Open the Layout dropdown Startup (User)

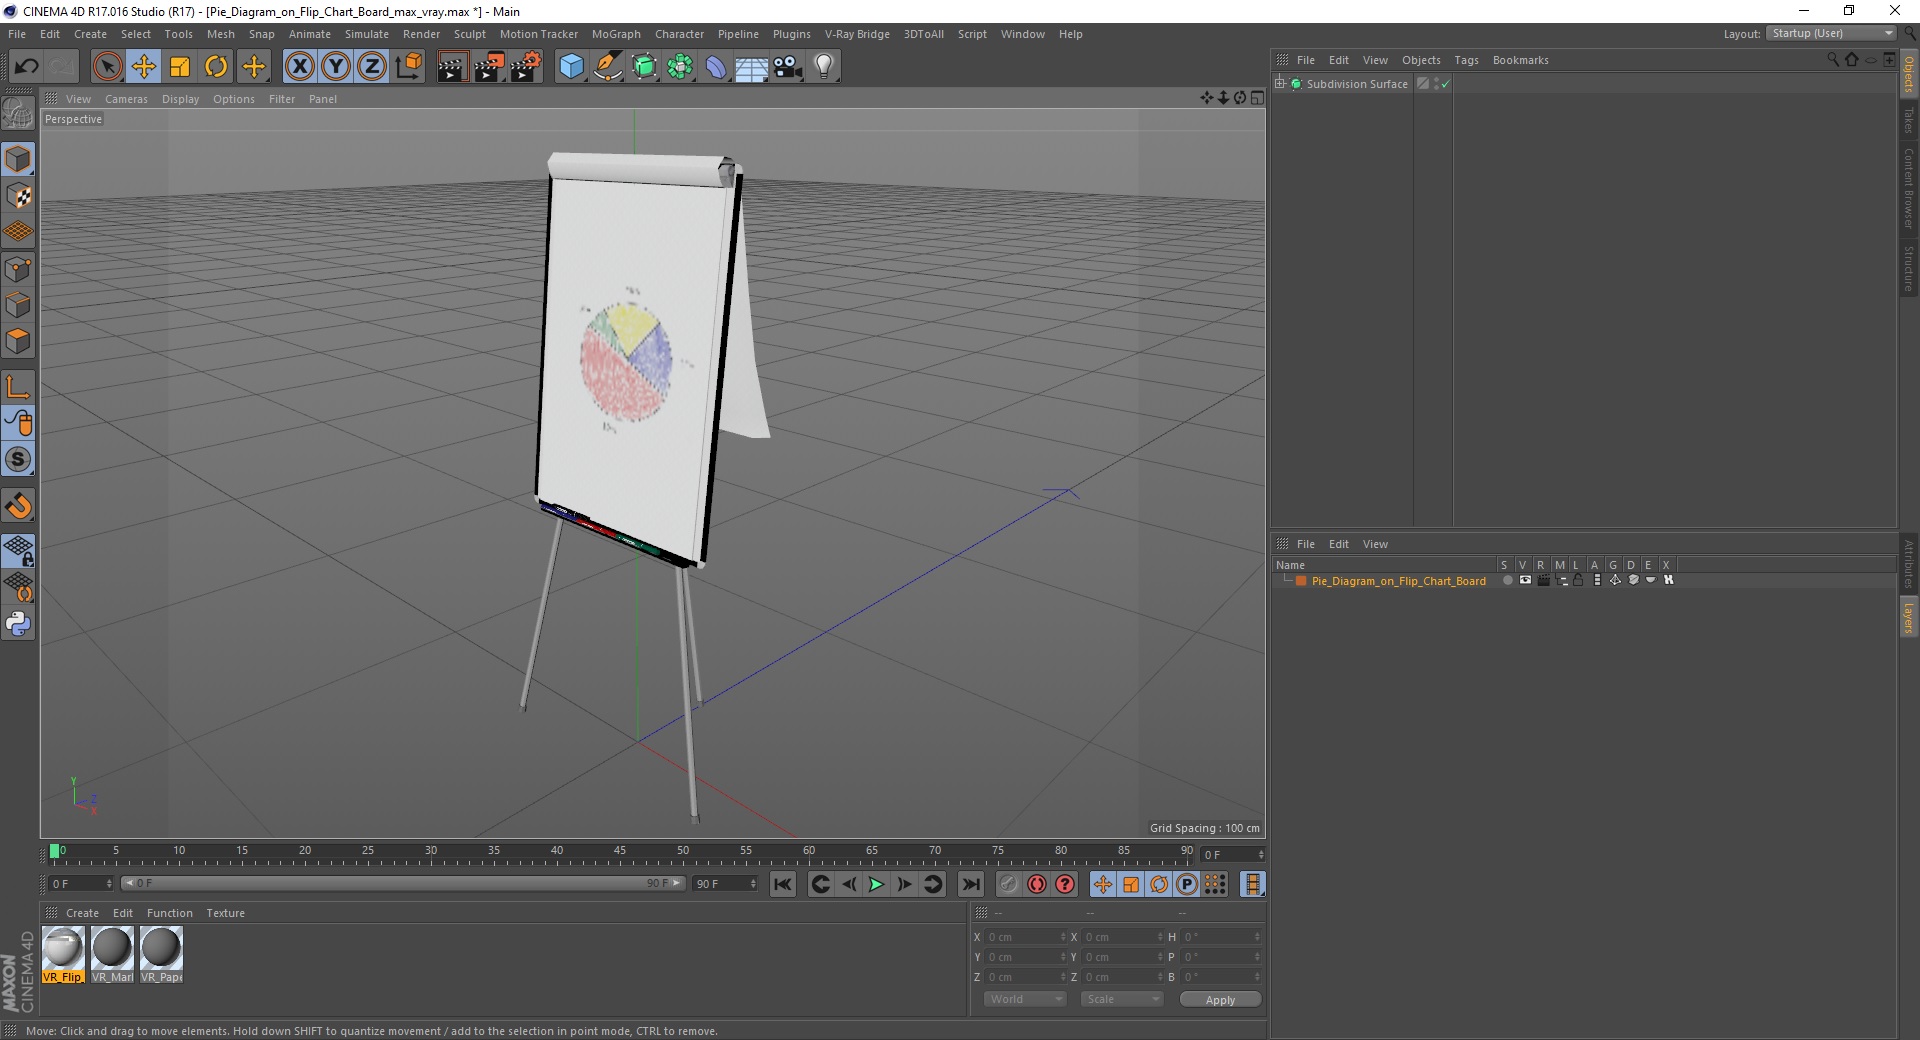point(1831,33)
